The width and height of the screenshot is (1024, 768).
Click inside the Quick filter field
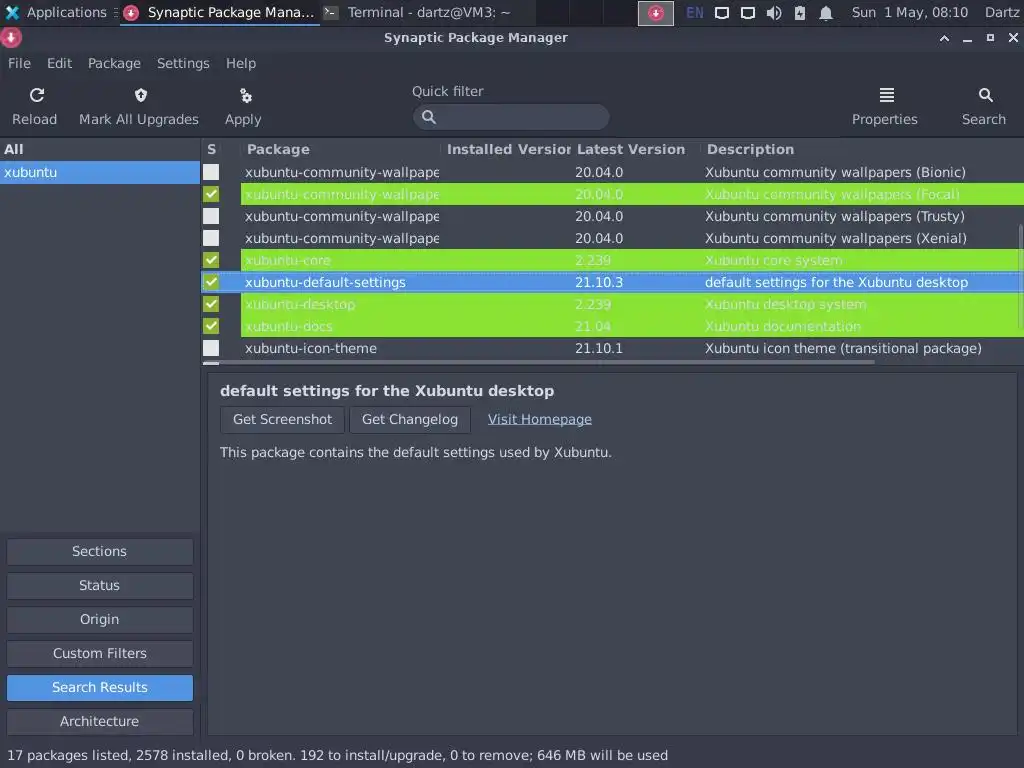coord(511,117)
